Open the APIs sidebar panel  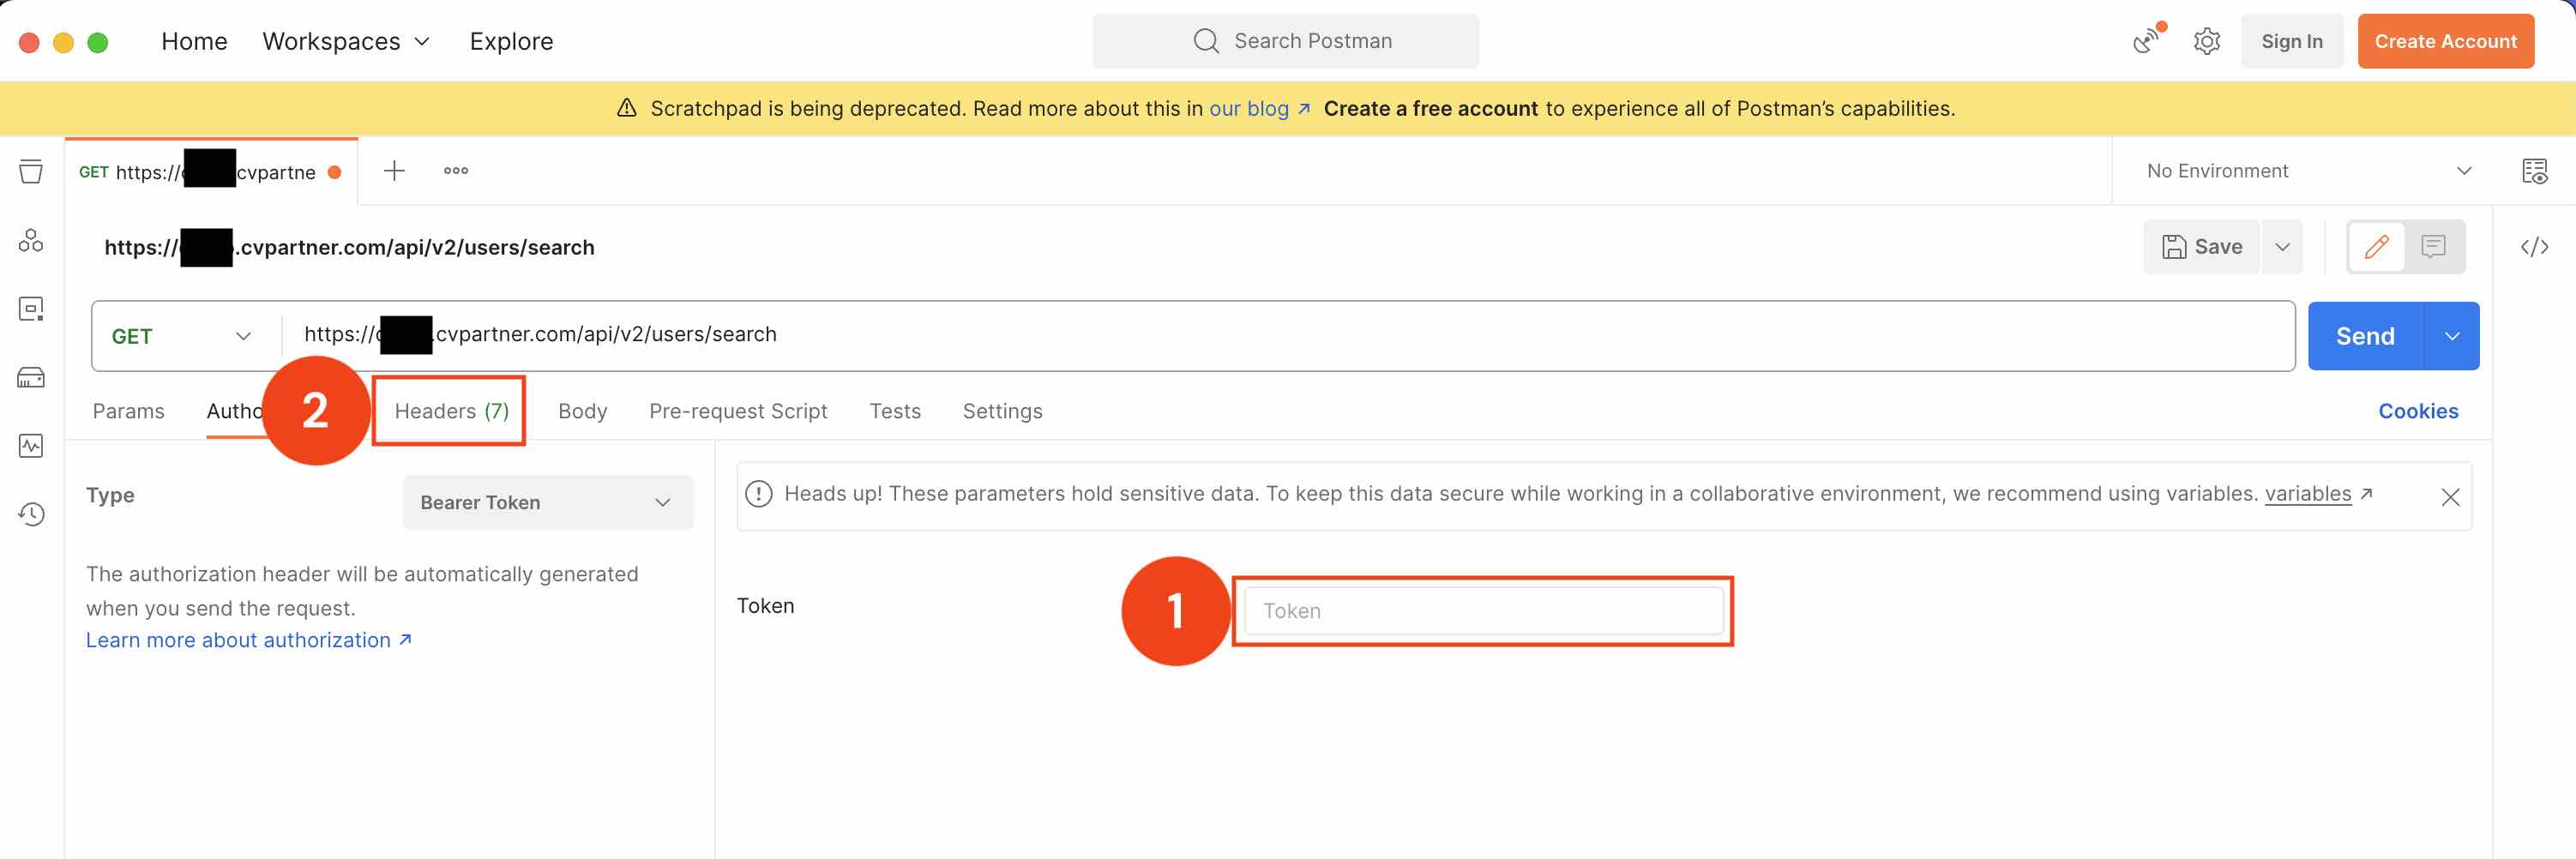(31, 240)
